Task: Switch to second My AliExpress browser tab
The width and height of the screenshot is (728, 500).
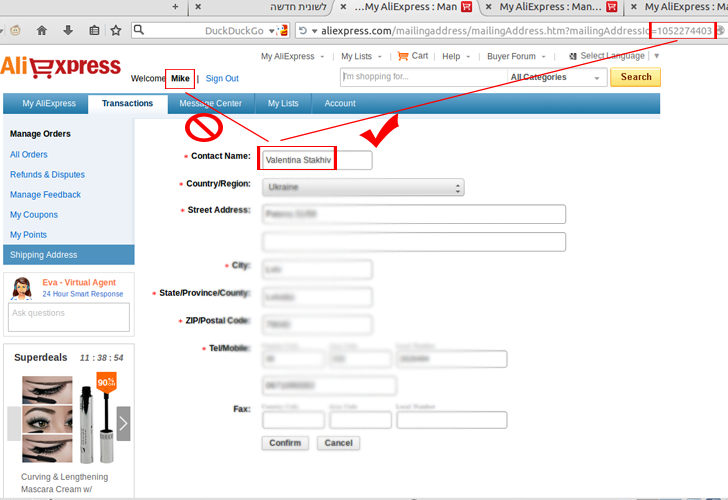Action: 550,6
